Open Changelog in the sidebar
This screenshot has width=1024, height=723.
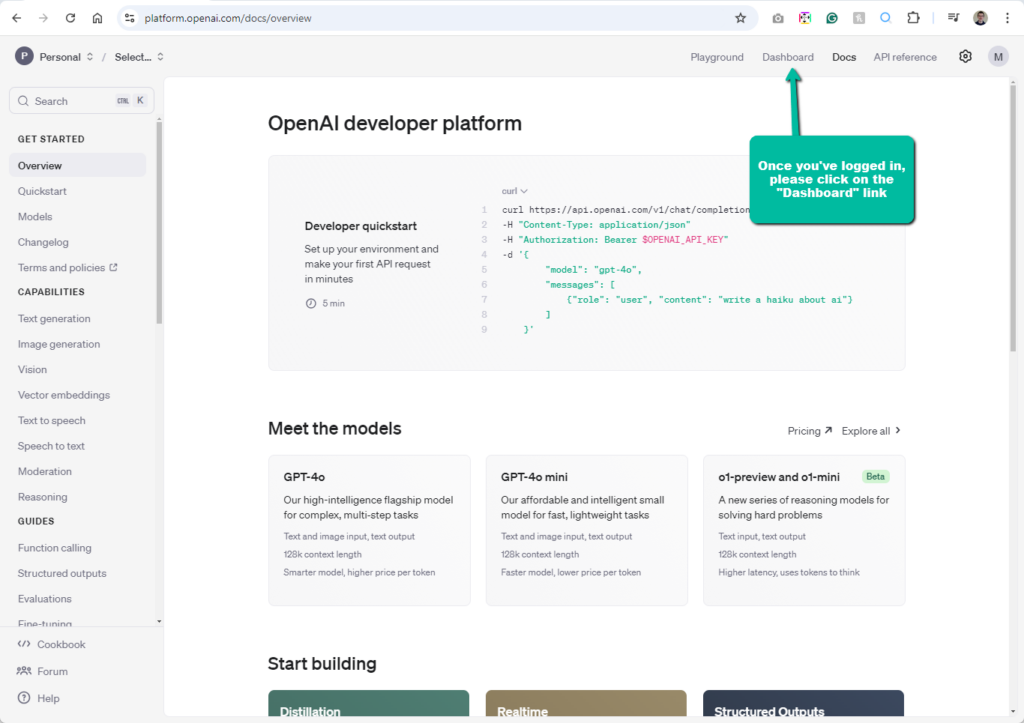click(x=43, y=242)
